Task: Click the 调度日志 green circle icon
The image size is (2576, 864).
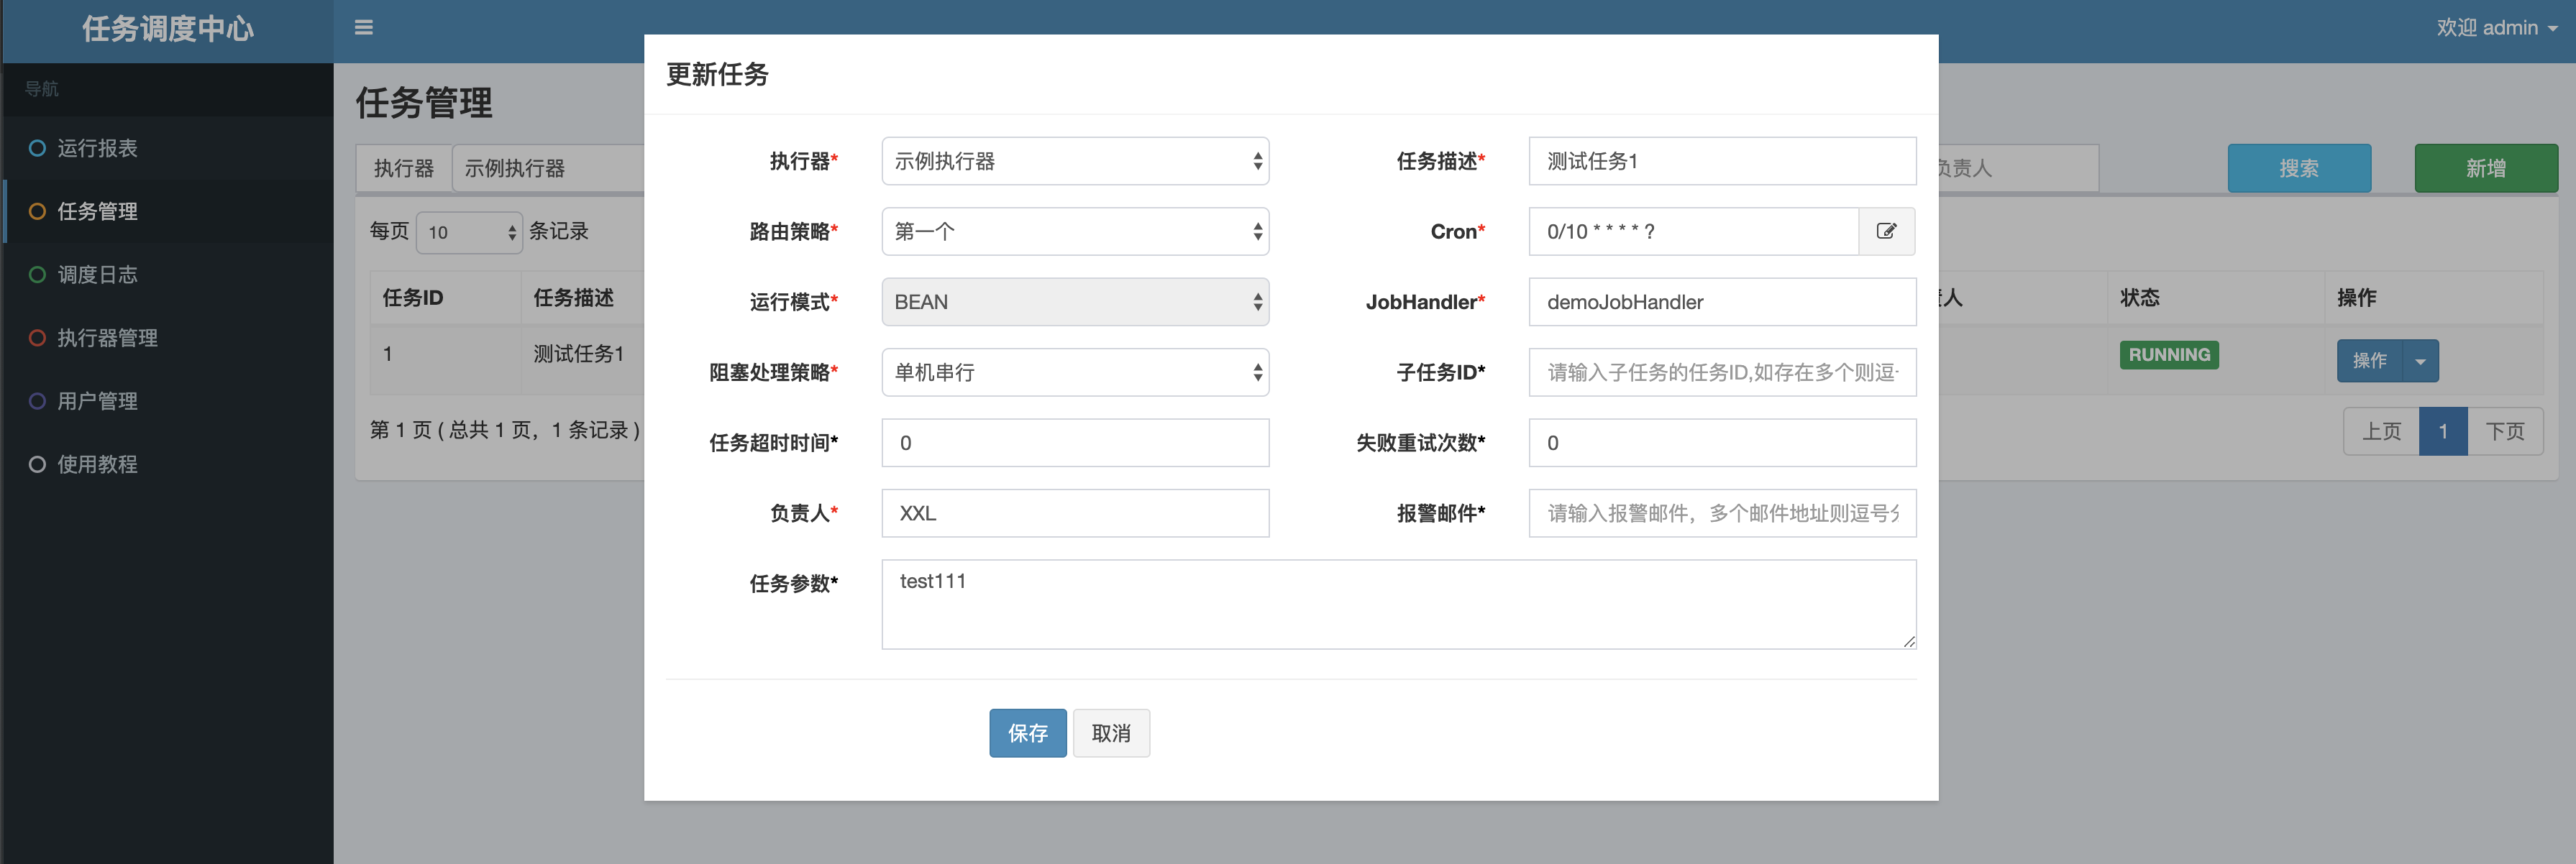Action: pyautogui.click(x=37, y=274)
